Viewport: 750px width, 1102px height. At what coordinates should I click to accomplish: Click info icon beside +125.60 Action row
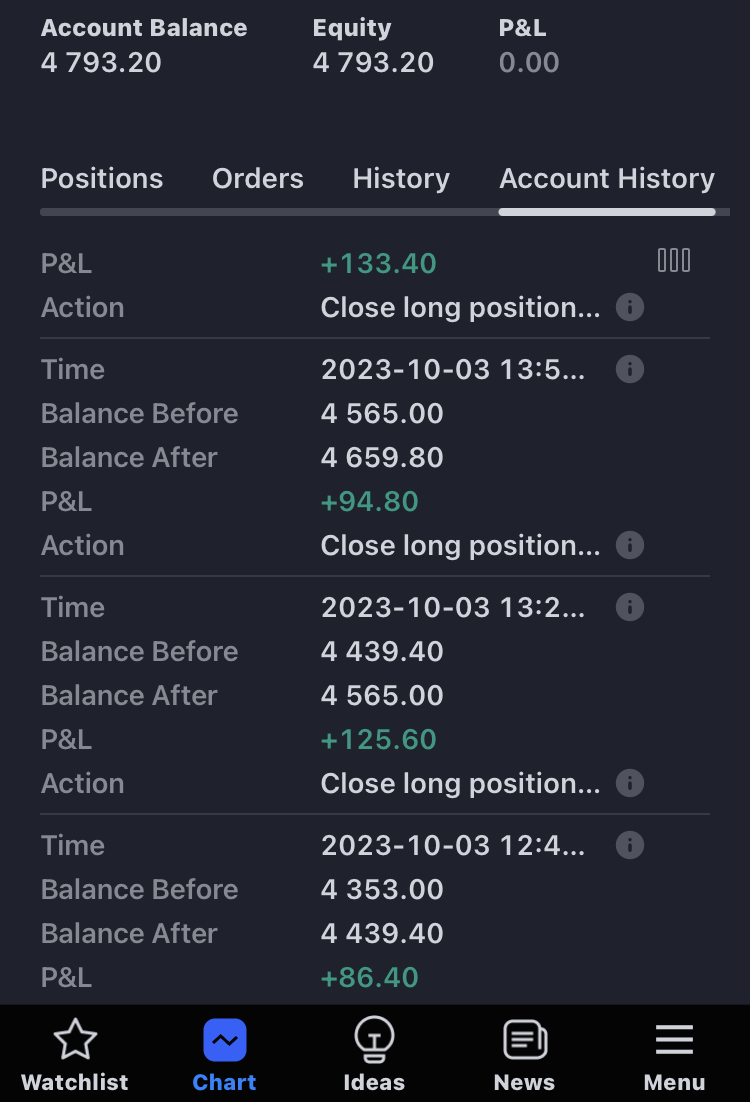click(629, 783)
